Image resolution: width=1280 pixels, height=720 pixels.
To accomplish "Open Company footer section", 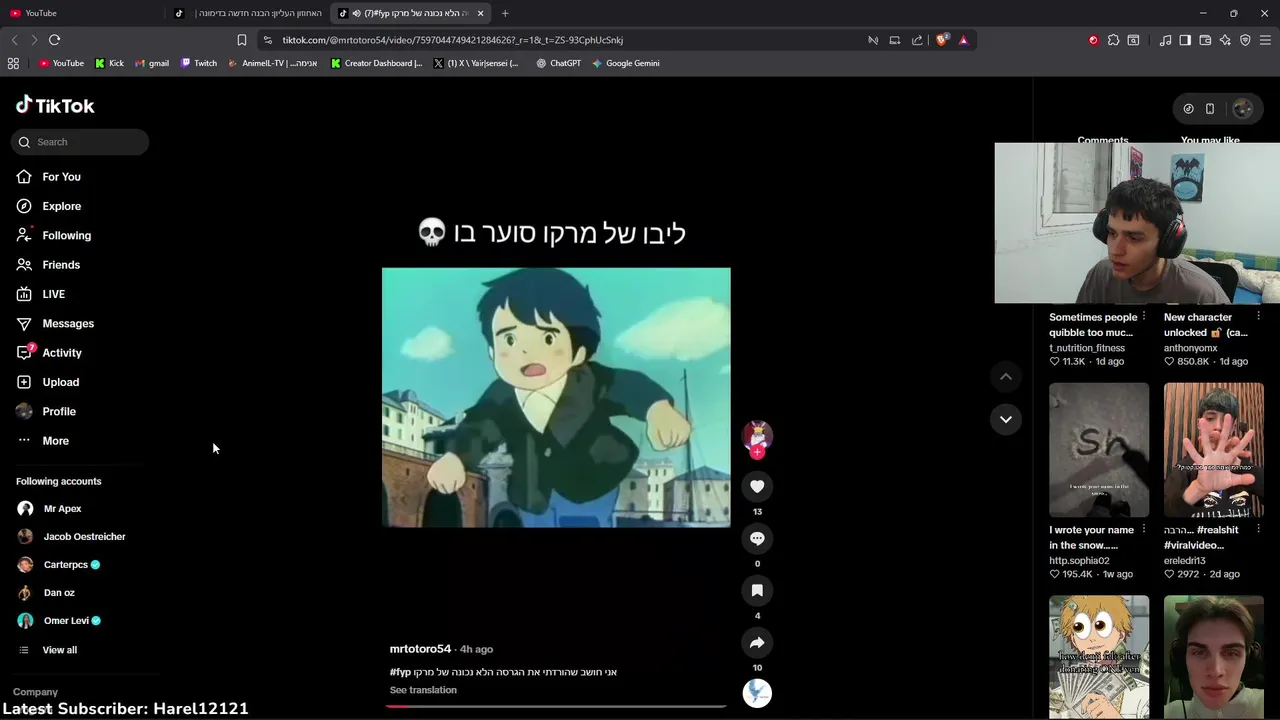I will click(35, 692).
